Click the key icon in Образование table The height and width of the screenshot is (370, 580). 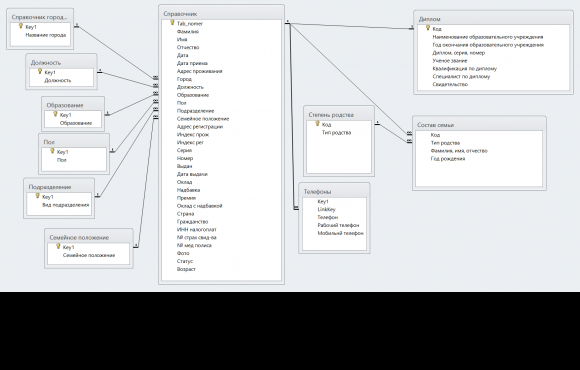pyautogui.click(x=55, y=114)
